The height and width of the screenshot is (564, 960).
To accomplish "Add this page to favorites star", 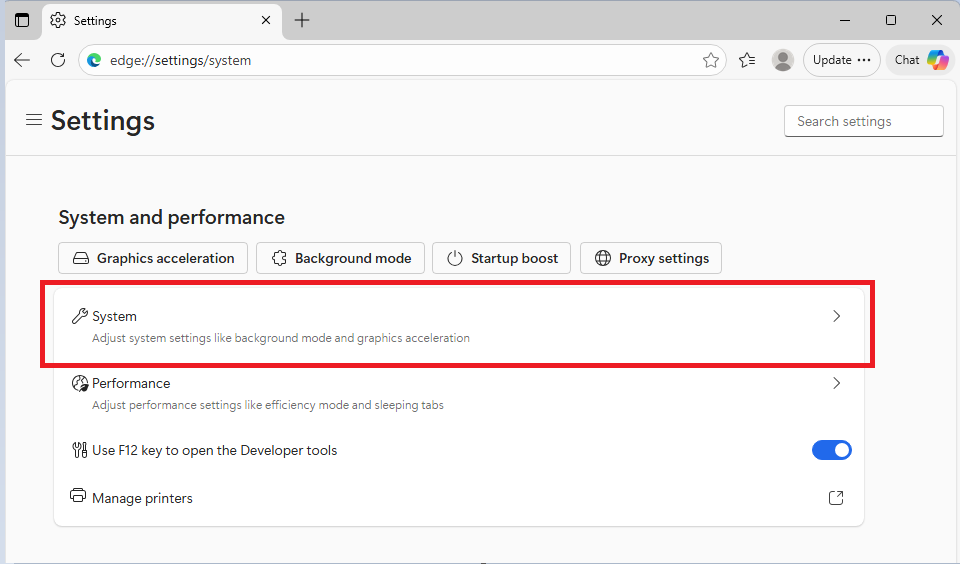I will [710, 60].
